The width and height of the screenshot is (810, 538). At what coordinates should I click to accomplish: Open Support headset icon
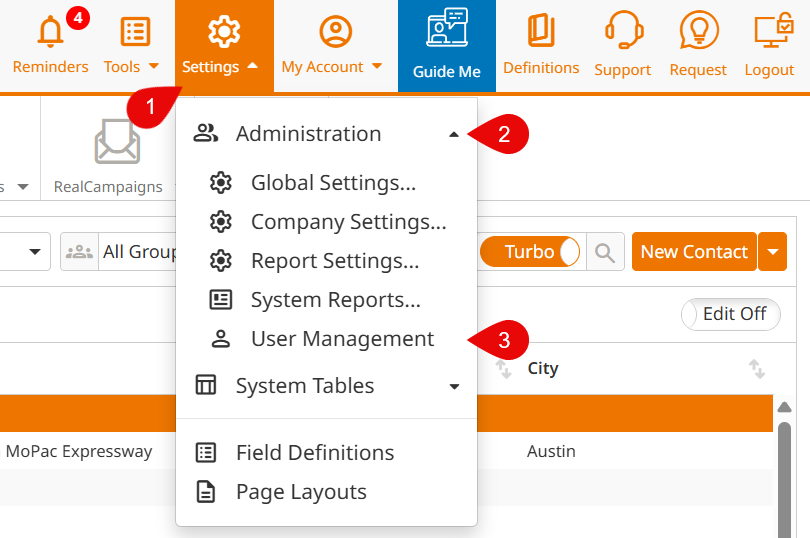624,29
